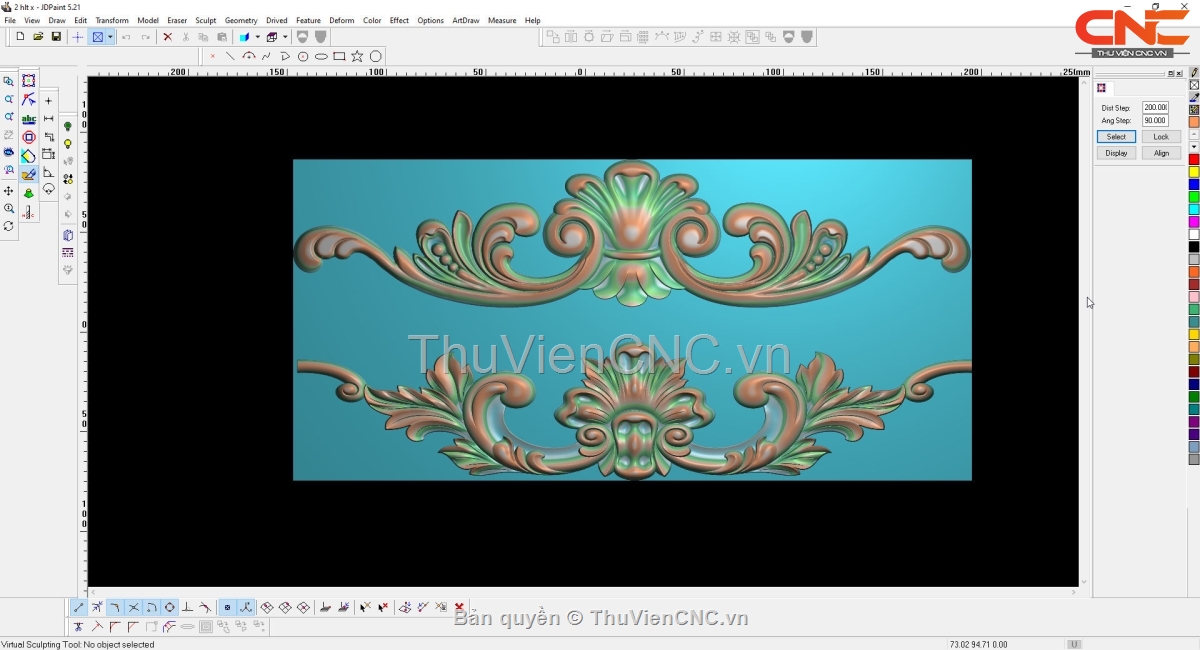Click the Select button in side panel
Screen dimensions: 1200x650
(x=1116, y=137)
